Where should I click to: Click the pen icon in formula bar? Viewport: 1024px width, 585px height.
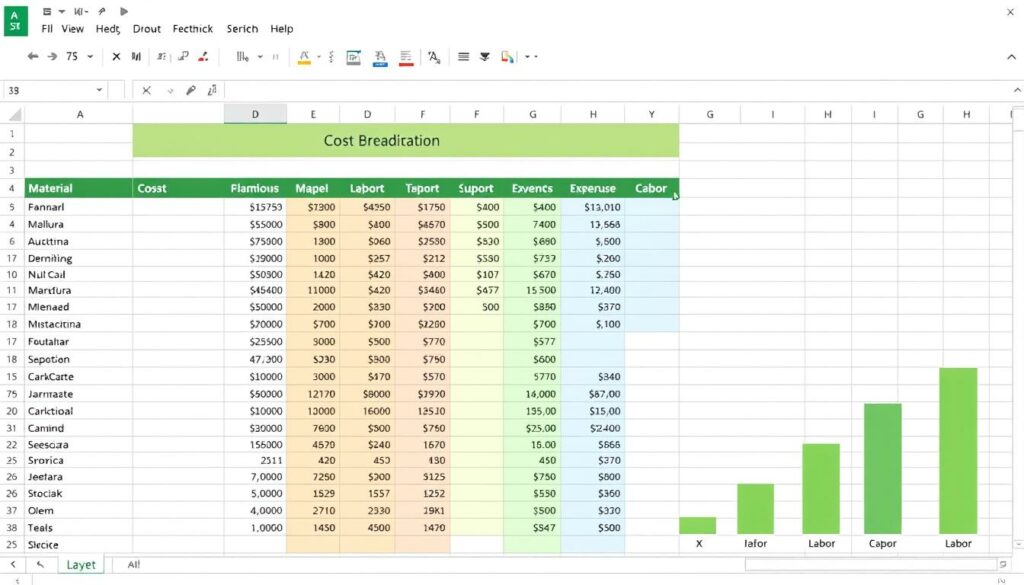pos(191,91)
